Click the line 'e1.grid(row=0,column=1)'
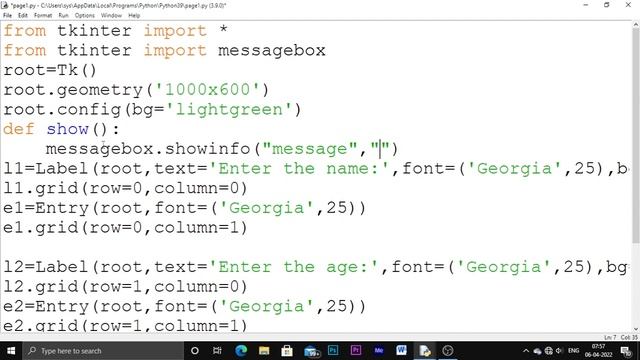640x360 pixels. coord(125,227)
